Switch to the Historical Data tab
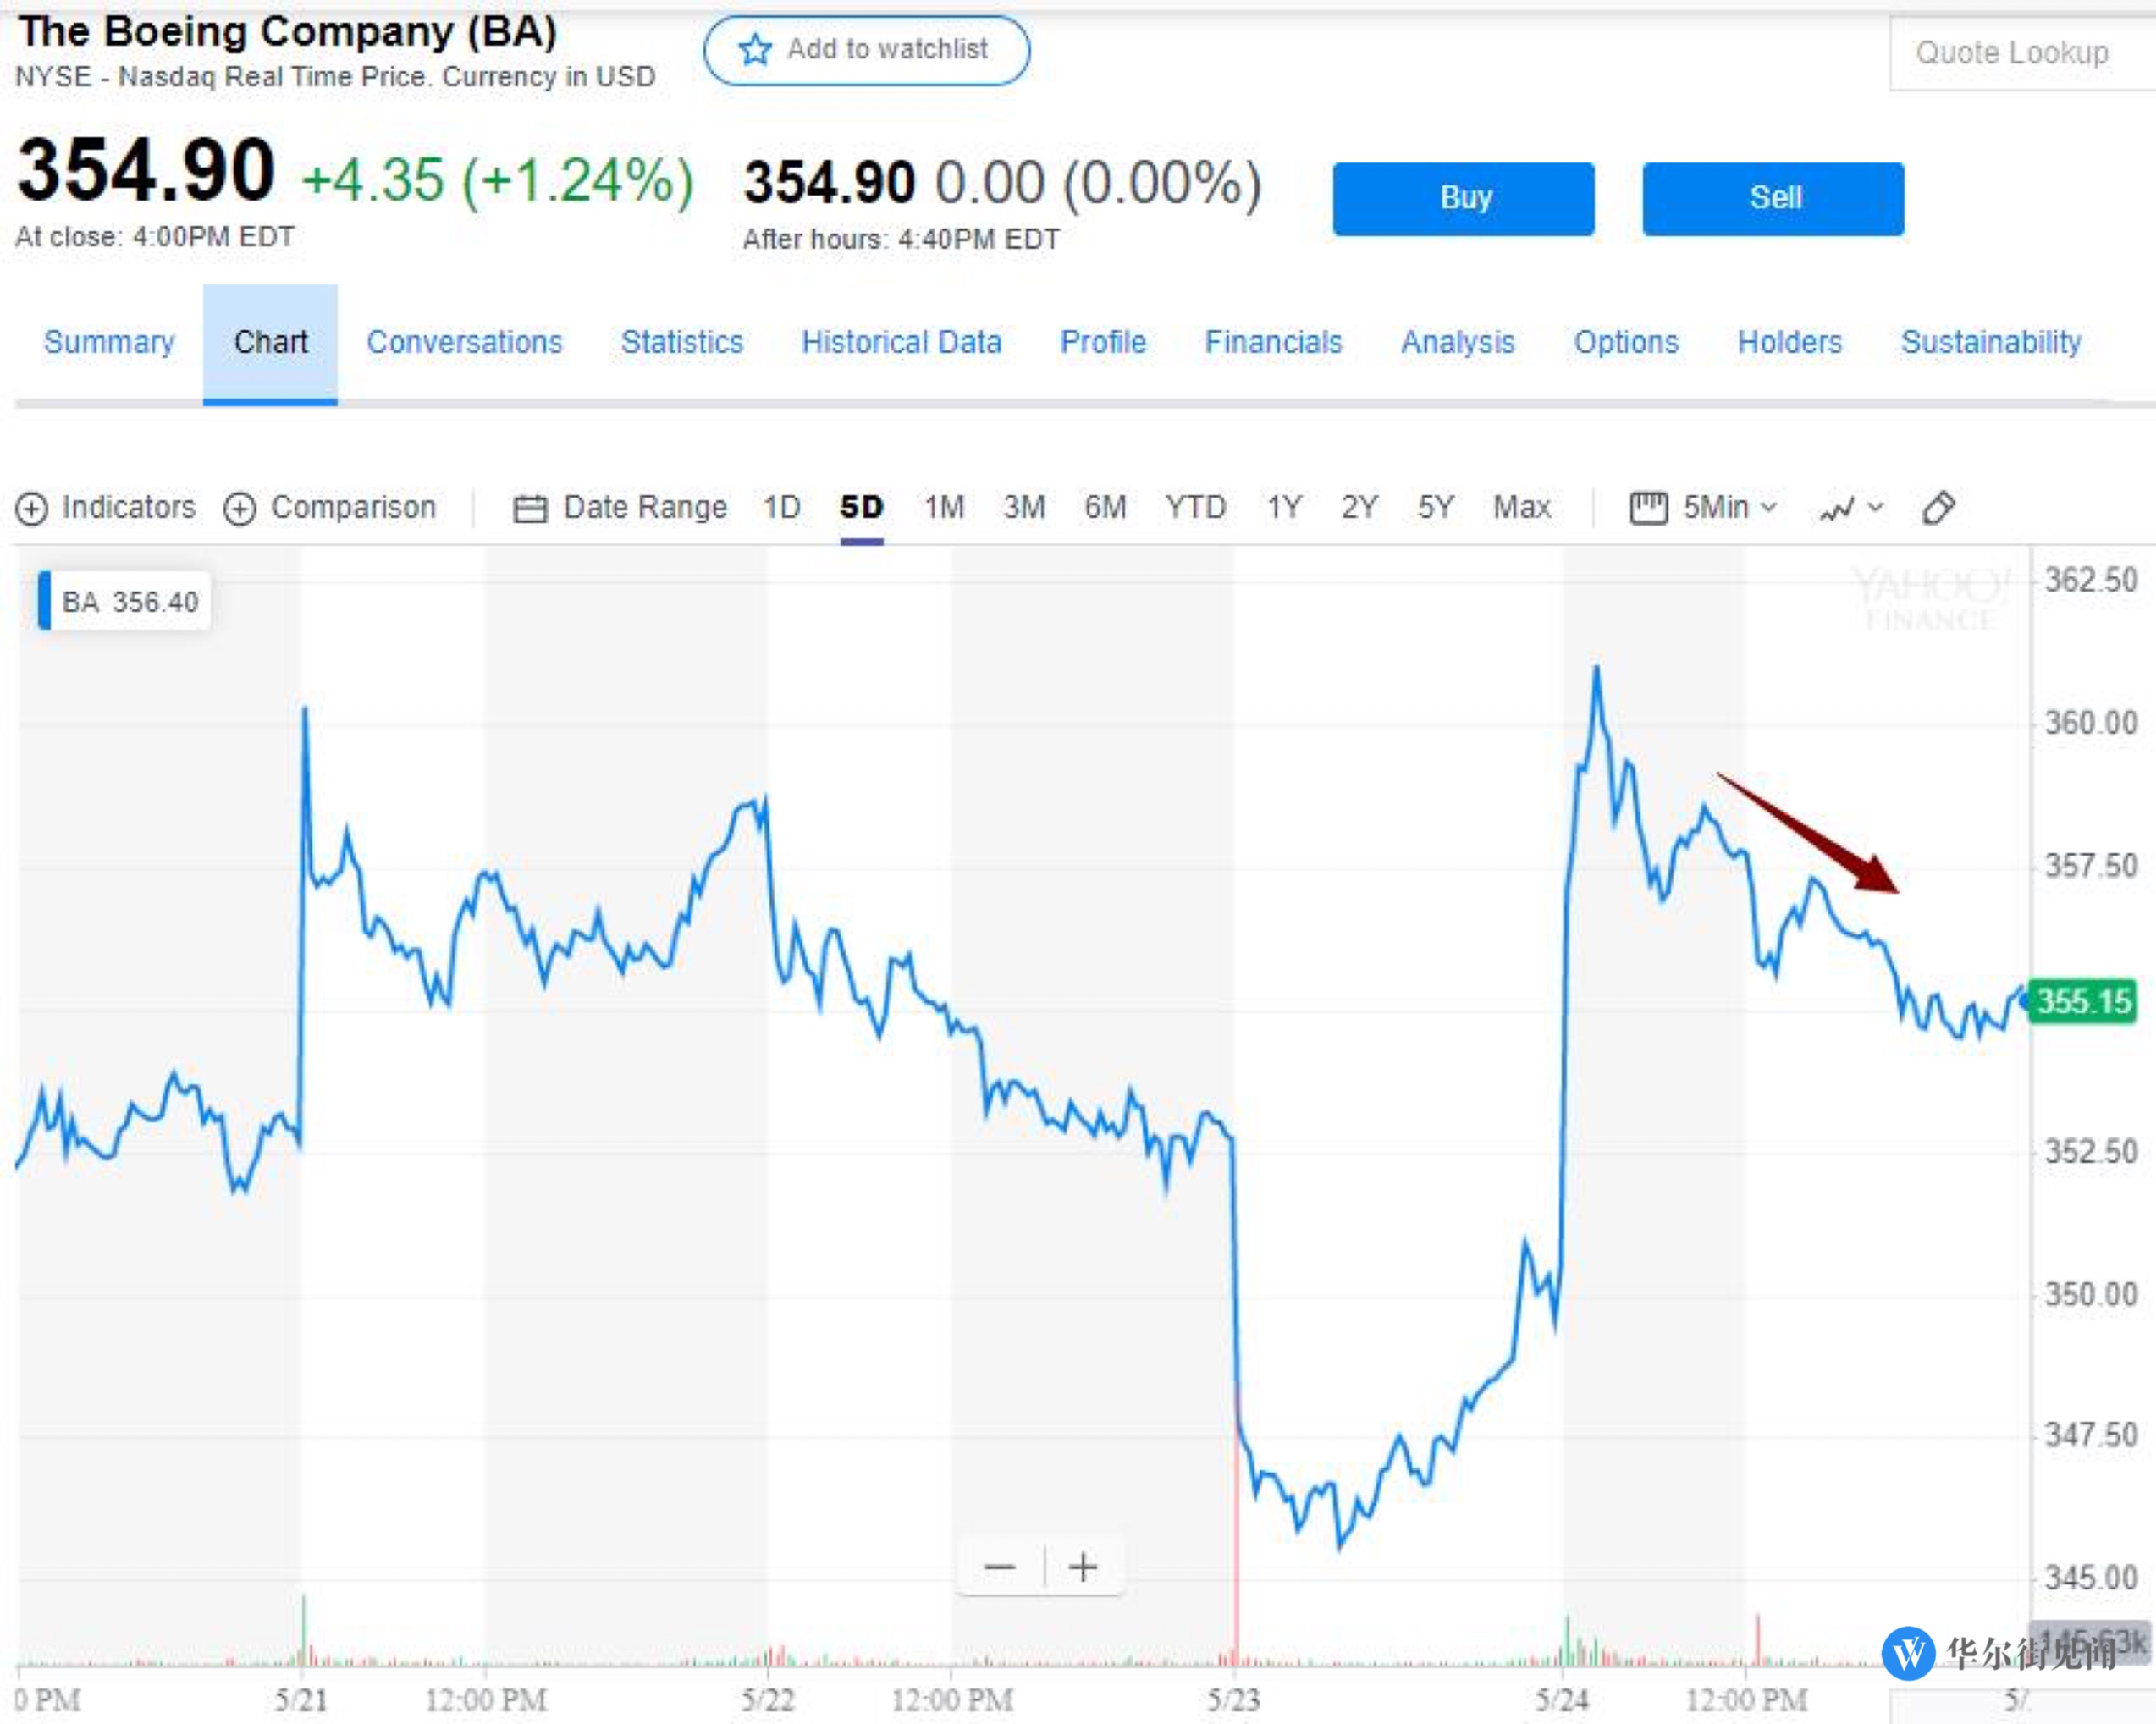Image resolution: width=2156 pixels, height=1724 pixels. tap(901, 342)
